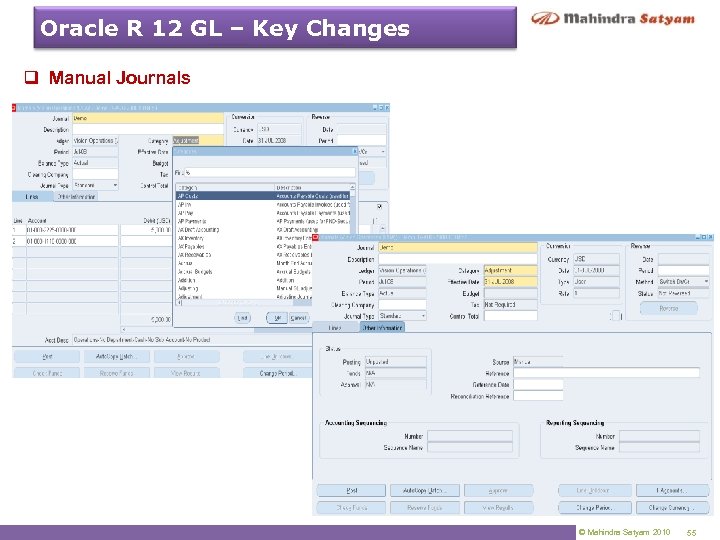
Task: Click Effective Date field in the front window
Action: (x=511, y=281)
